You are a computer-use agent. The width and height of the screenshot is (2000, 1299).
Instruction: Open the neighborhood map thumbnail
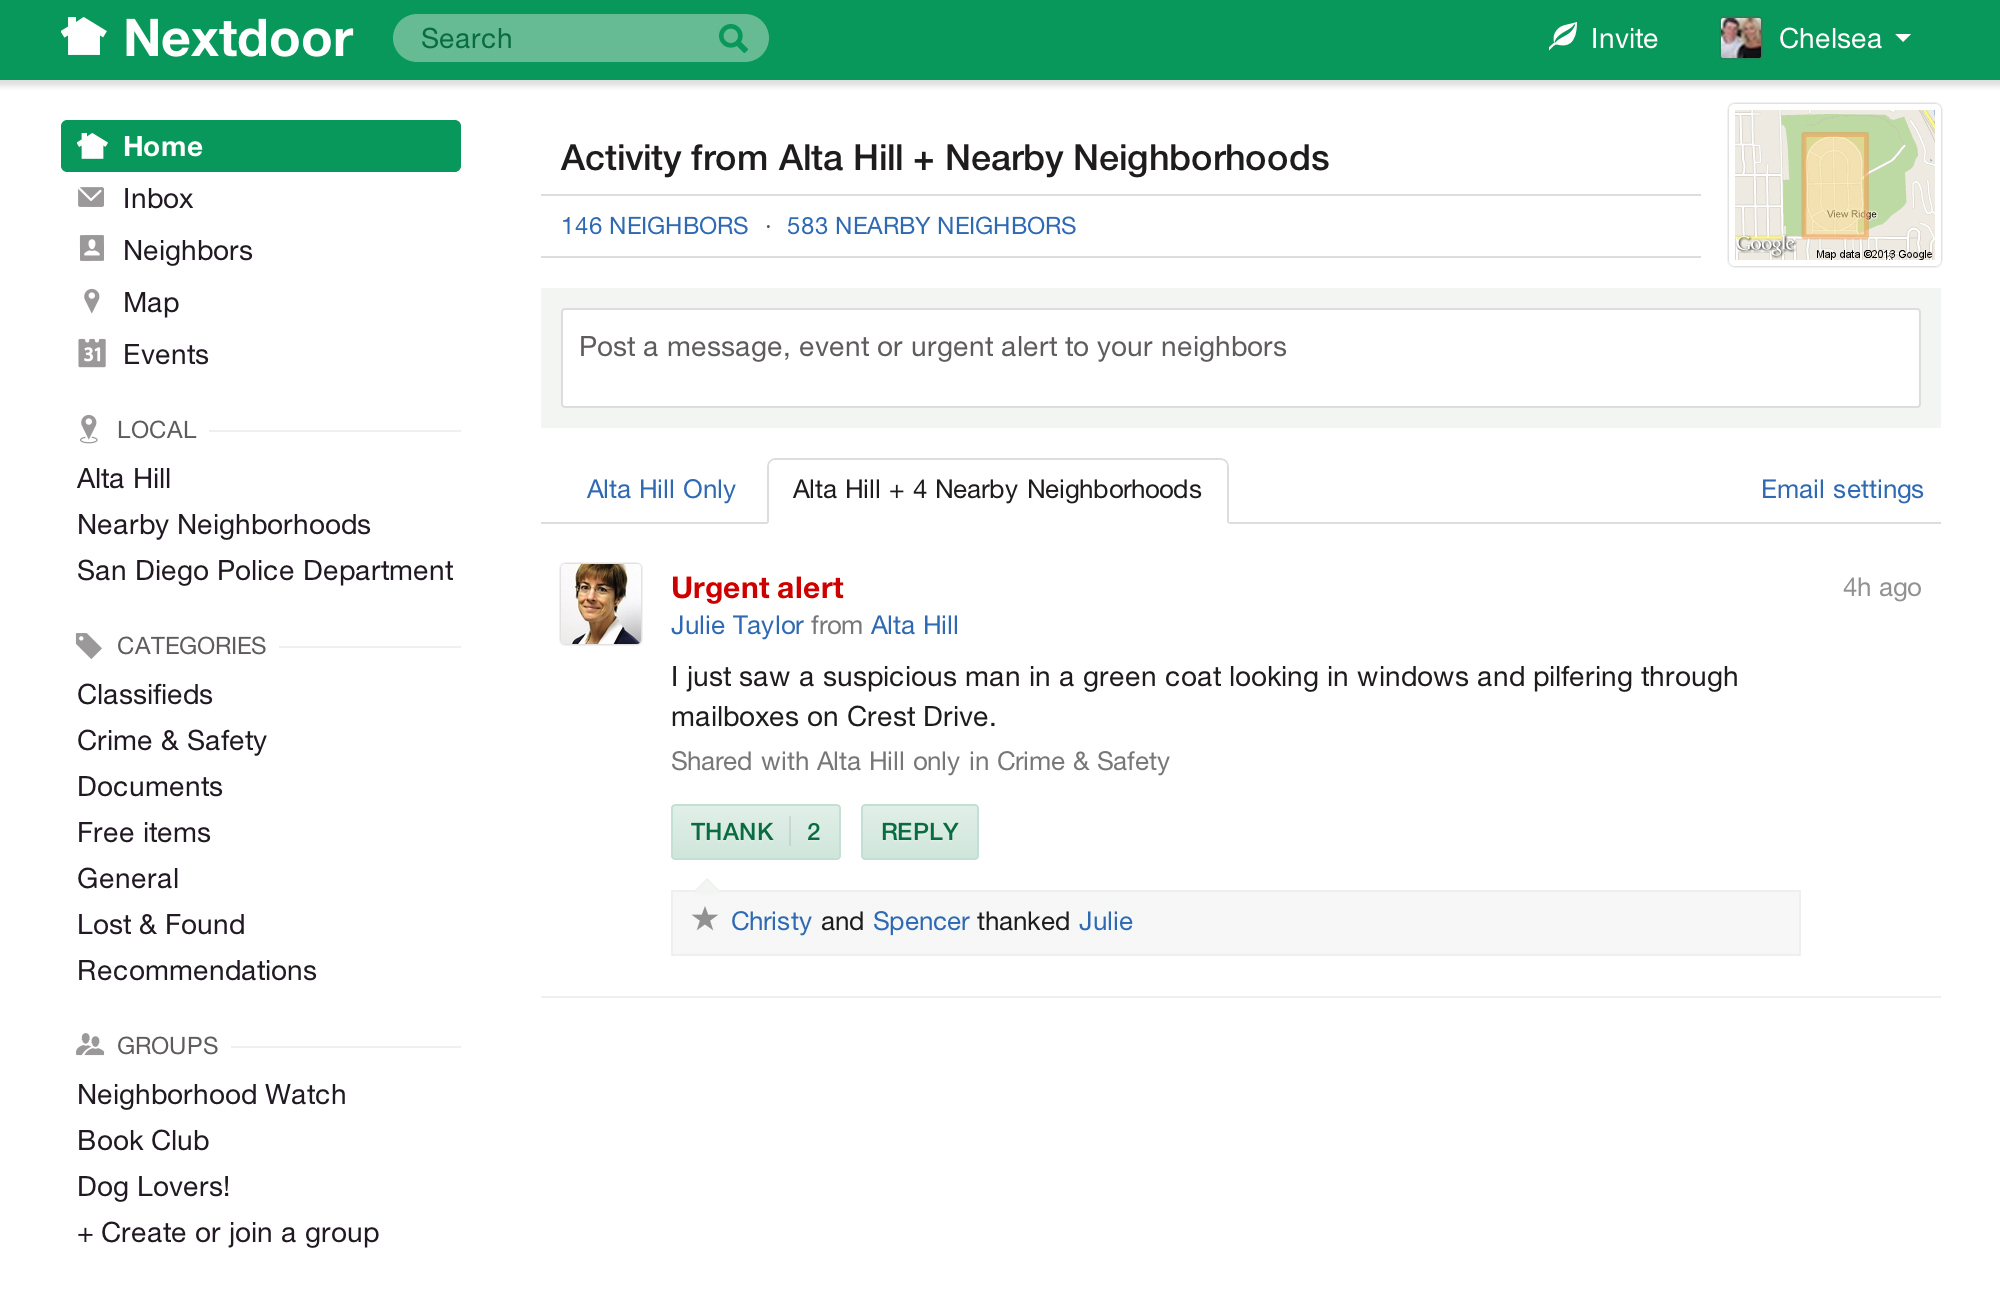(x=1835, y=185)
